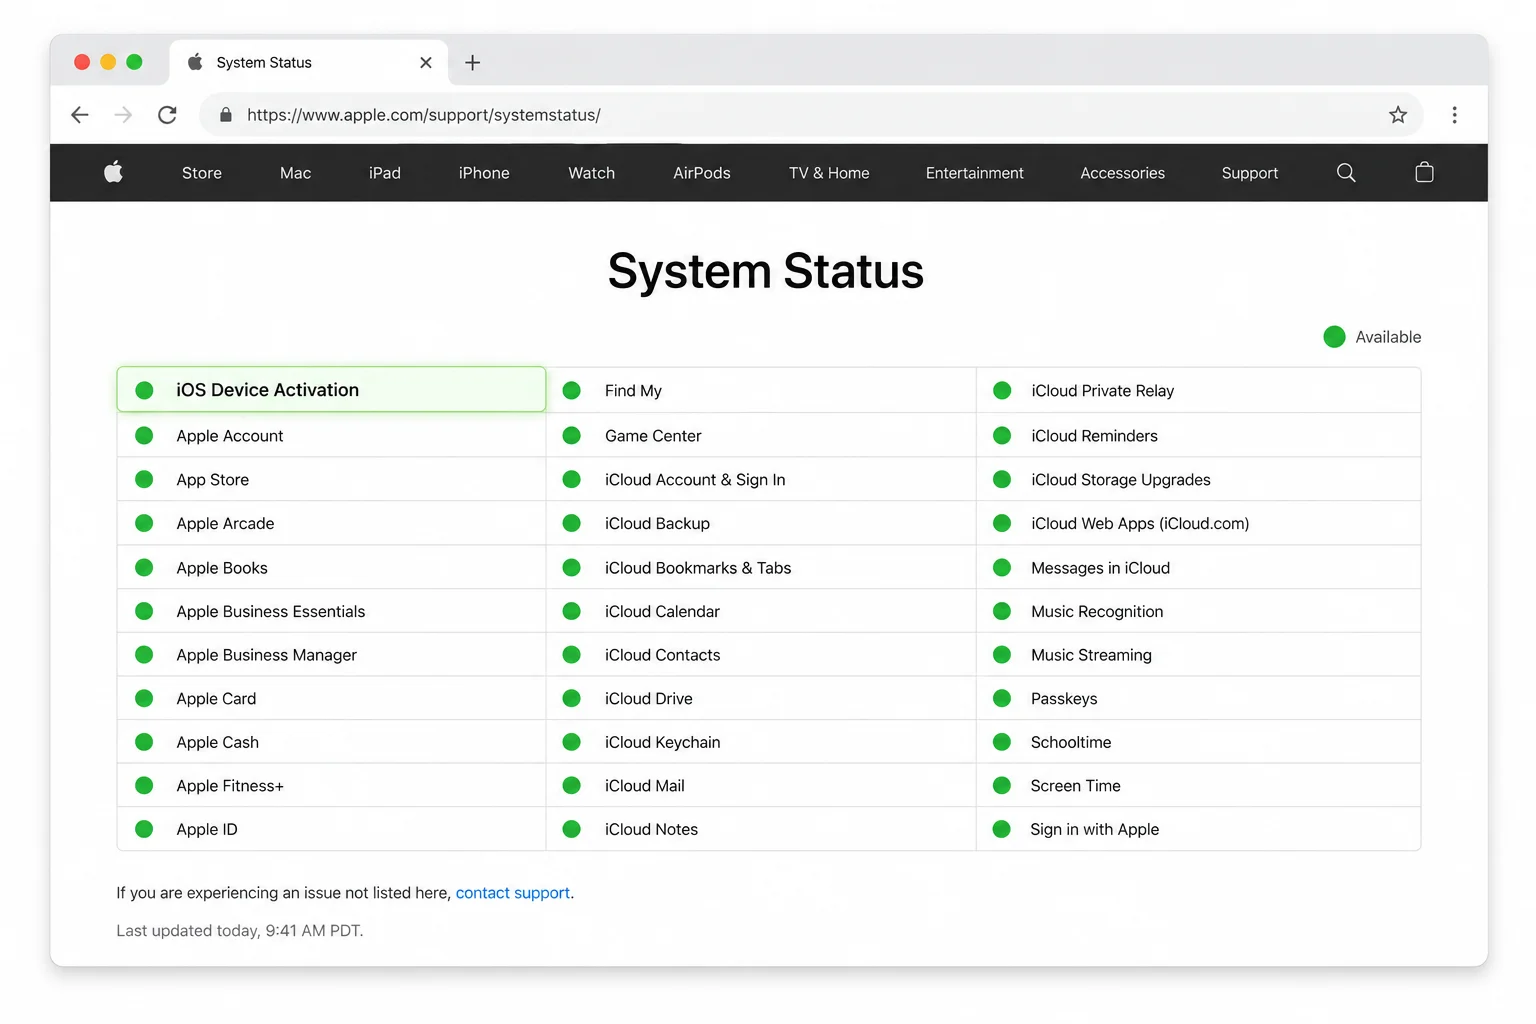The image size is (1536, 1024).
Task: Click the Apple Books label
Action: 222,568
